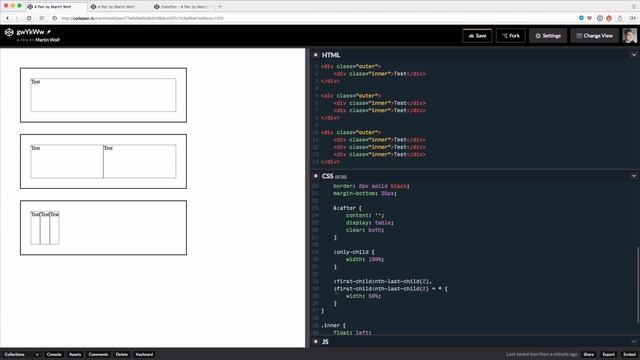Expand CSS panel dropdown chevron

pos(634,176)
